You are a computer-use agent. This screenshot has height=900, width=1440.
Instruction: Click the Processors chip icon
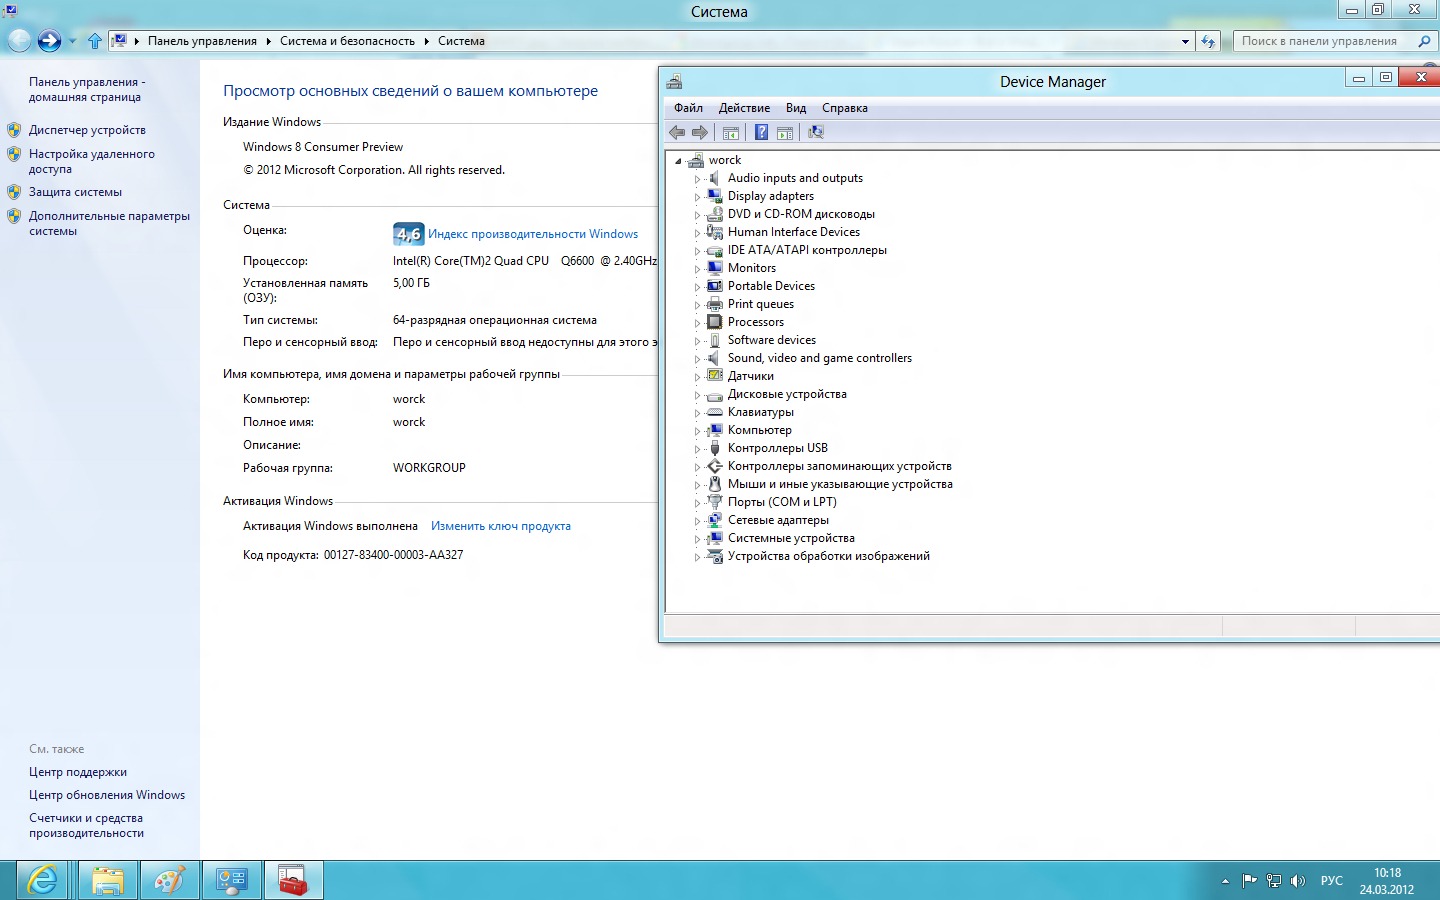pyautogui.click(x=714, y=322)
